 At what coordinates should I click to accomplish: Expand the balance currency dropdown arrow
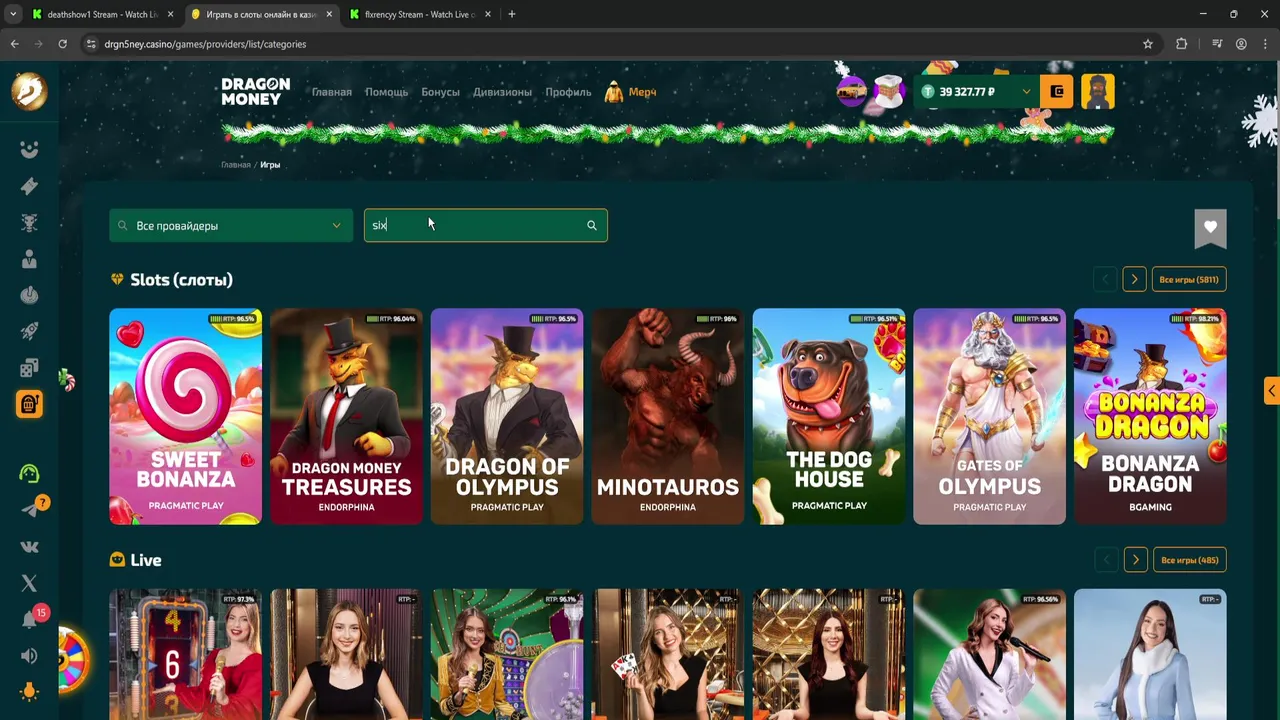click(x=1025, y=91)
